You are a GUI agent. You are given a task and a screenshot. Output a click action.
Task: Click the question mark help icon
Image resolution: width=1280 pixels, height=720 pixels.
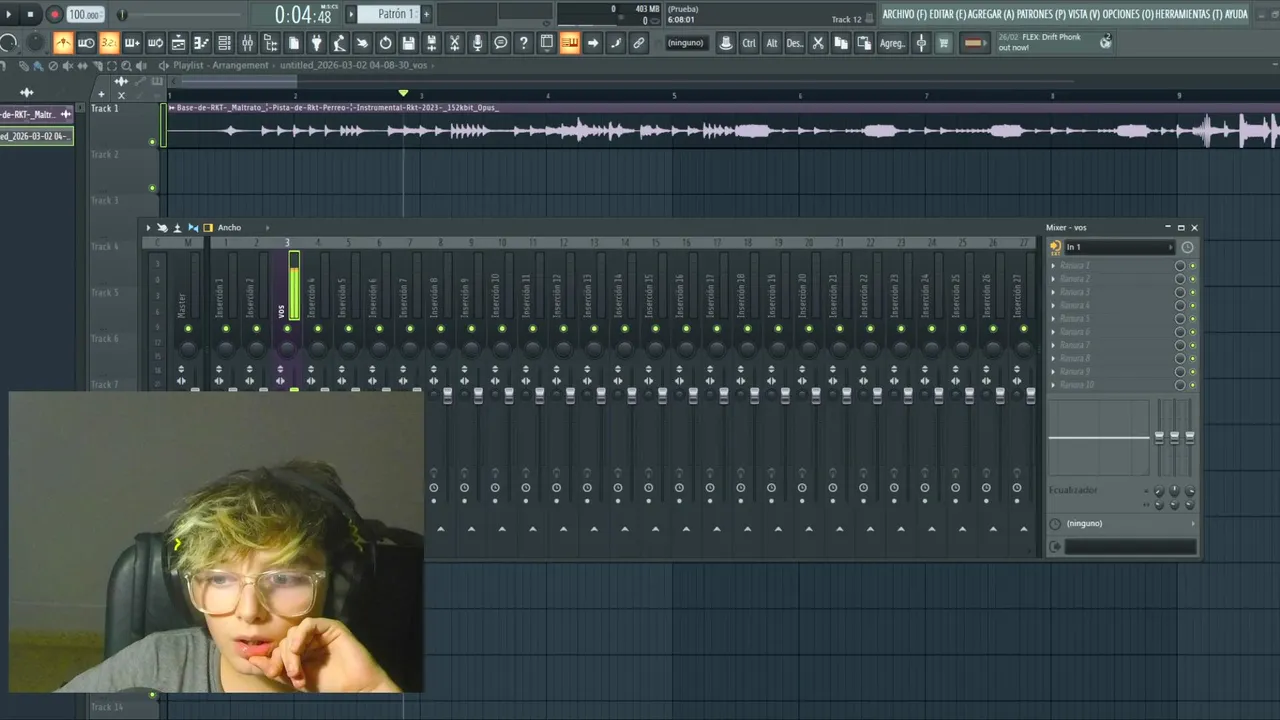click(x=523, y=43)
